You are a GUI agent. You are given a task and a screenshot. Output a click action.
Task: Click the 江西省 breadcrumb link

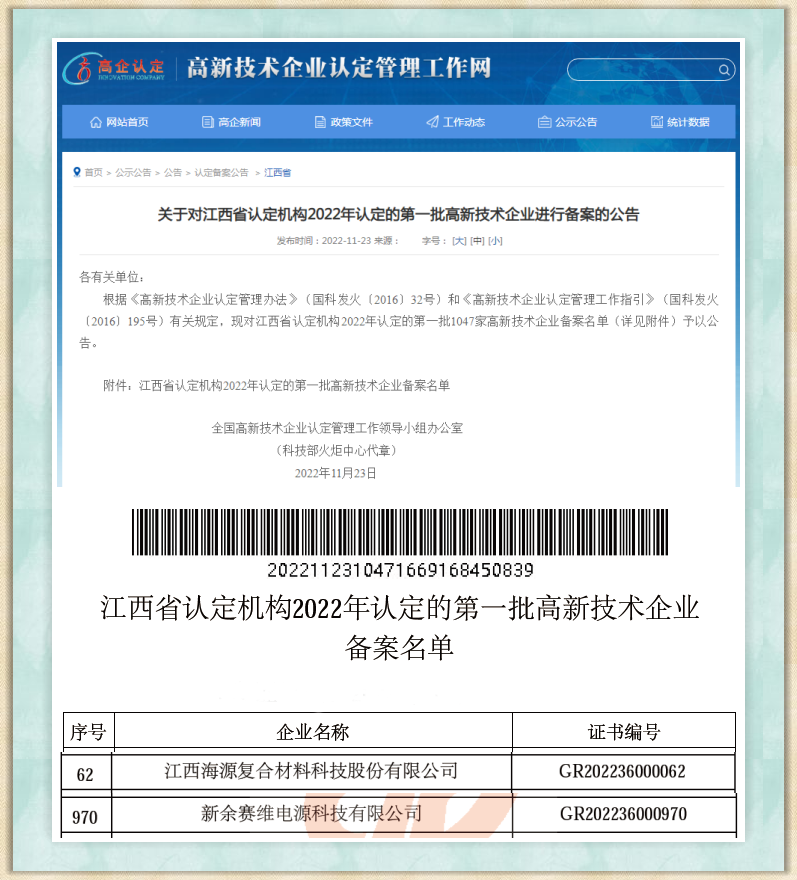pyautogui.click(x=277, y=173)
